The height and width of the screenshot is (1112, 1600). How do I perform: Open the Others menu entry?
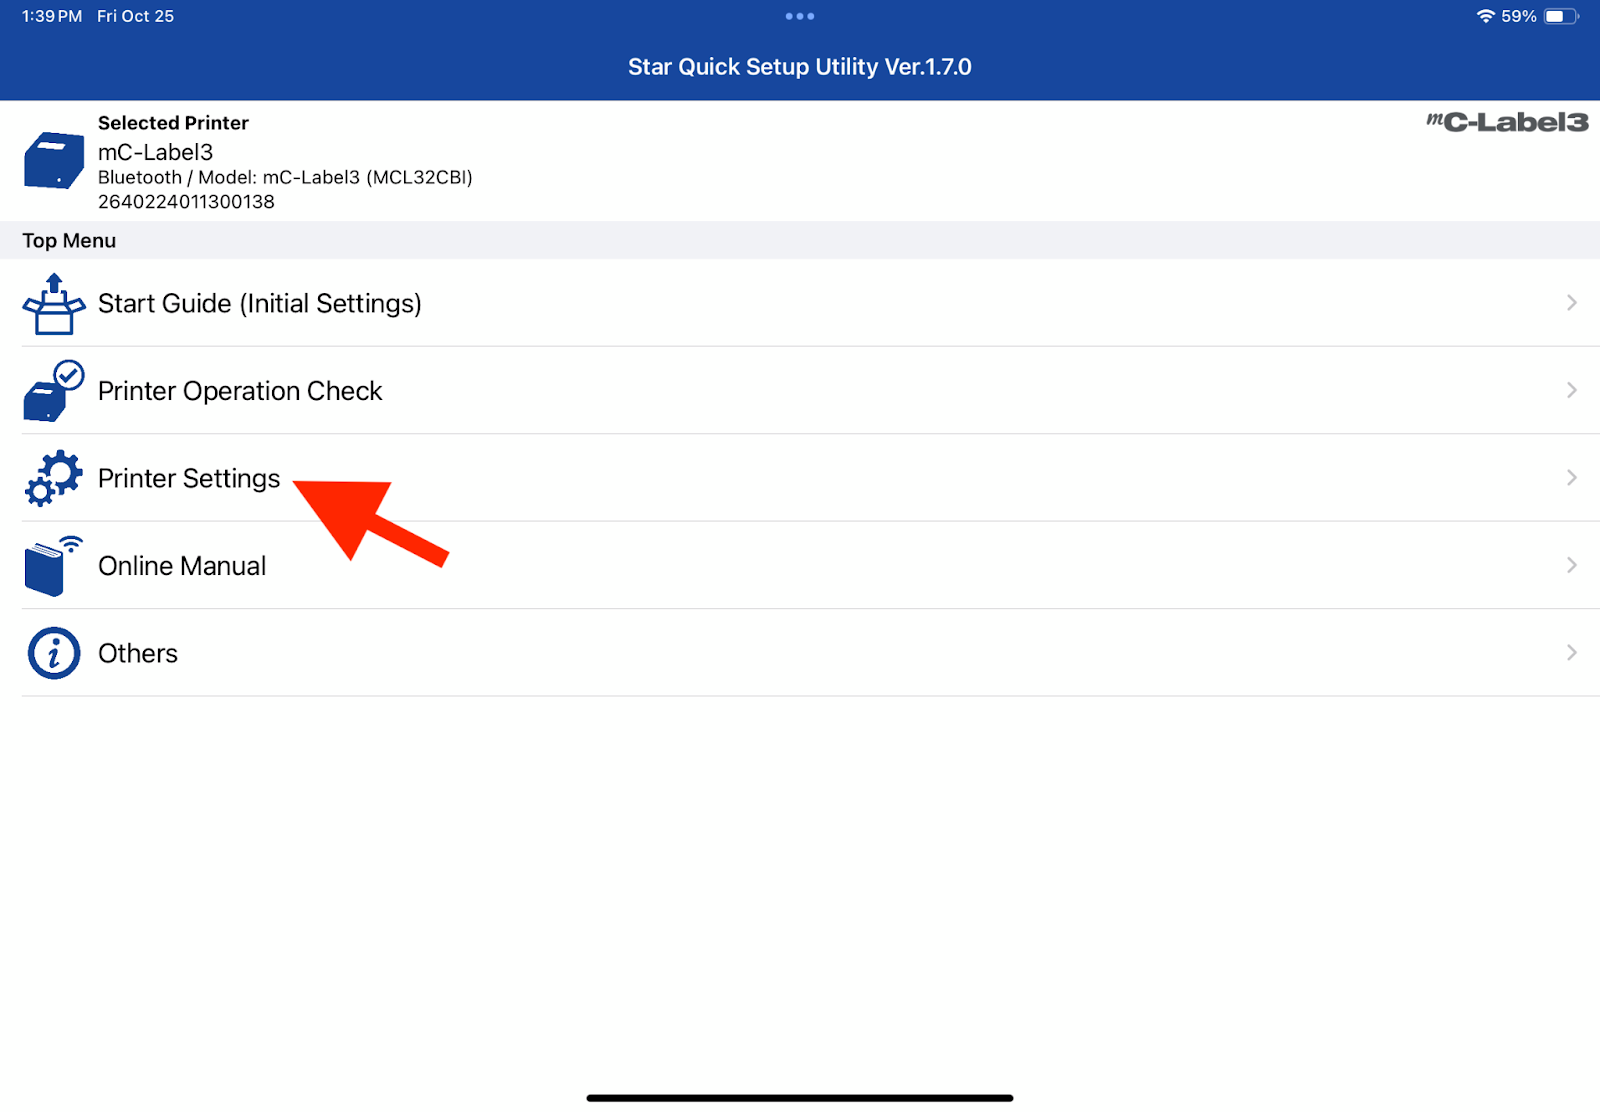tap(800, 653)
